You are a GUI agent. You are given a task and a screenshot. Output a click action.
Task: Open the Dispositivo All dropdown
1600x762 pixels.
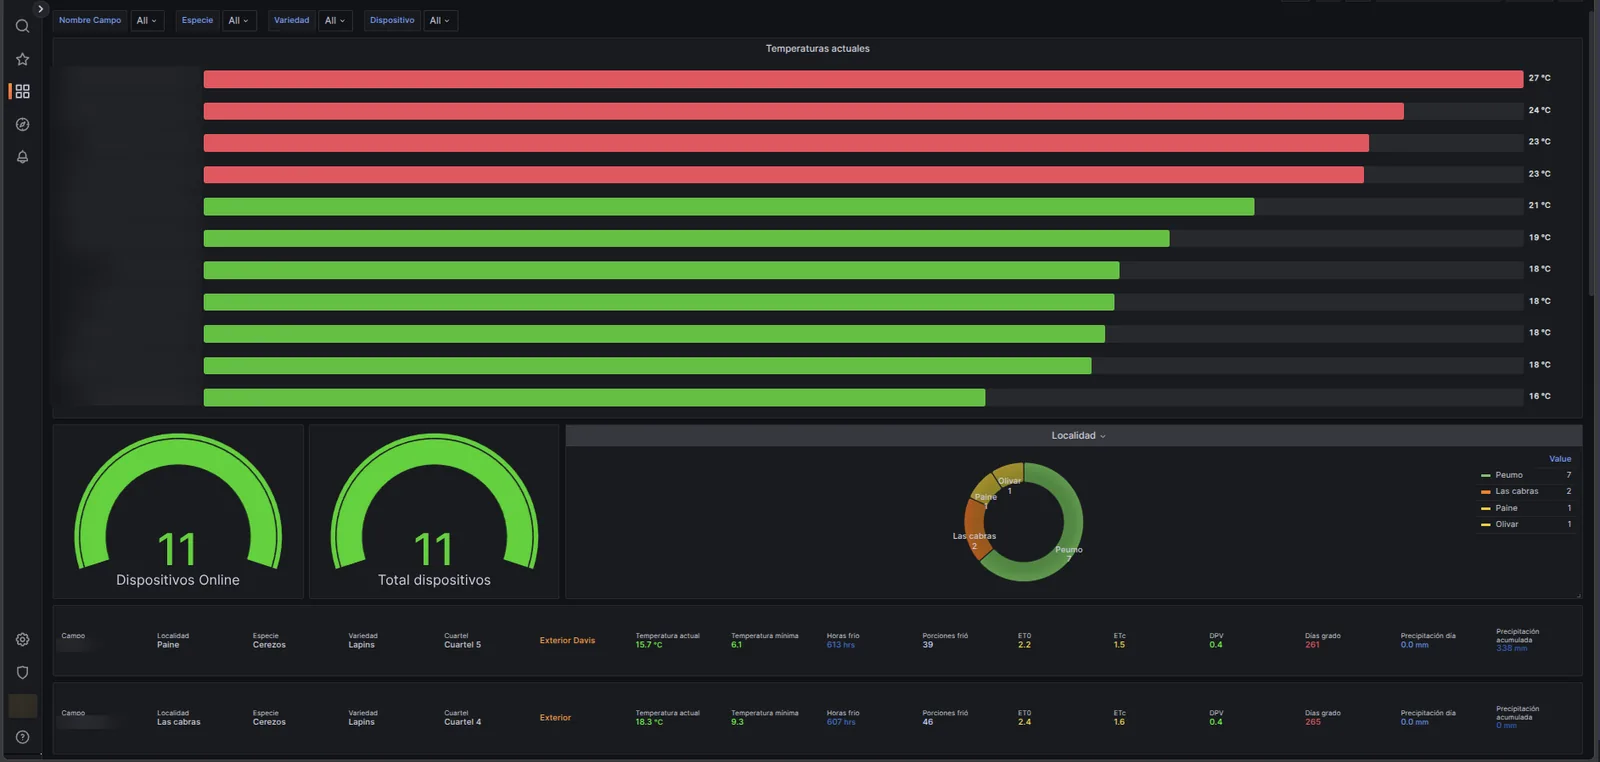(440, 20)
